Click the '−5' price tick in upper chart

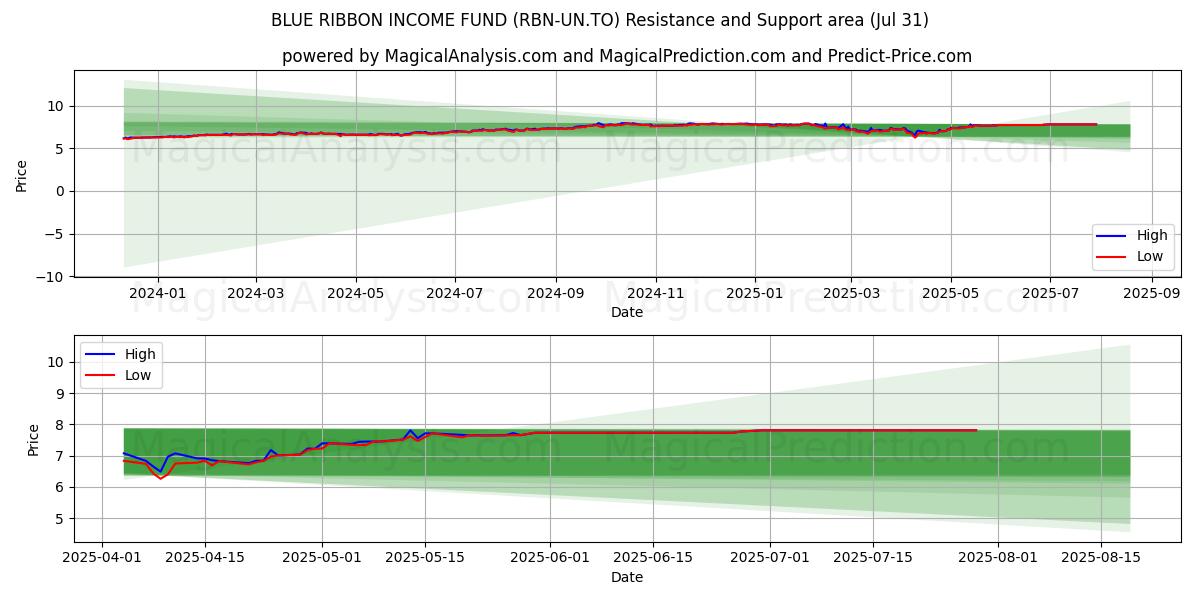pyautogui.click(x=54, y=234)
